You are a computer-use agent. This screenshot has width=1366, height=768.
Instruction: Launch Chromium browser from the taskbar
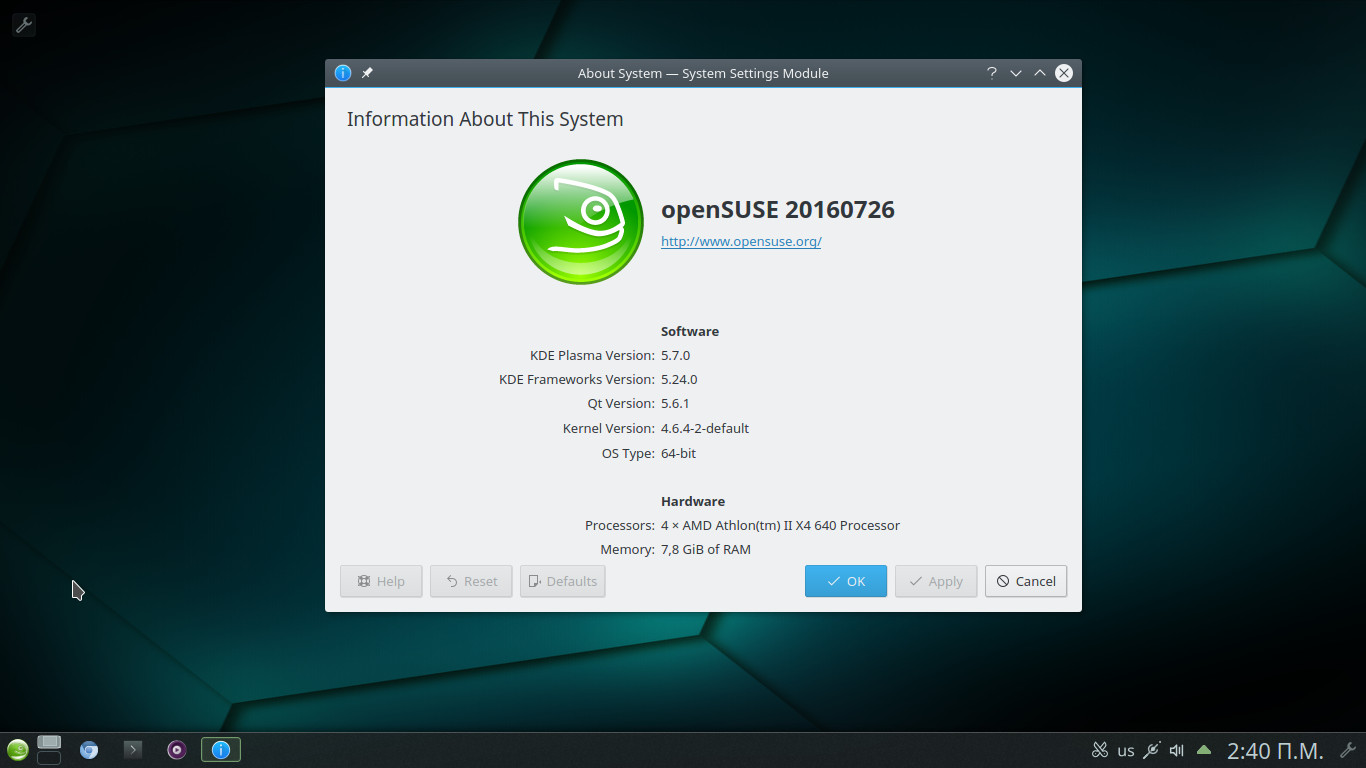coord(89,750)
